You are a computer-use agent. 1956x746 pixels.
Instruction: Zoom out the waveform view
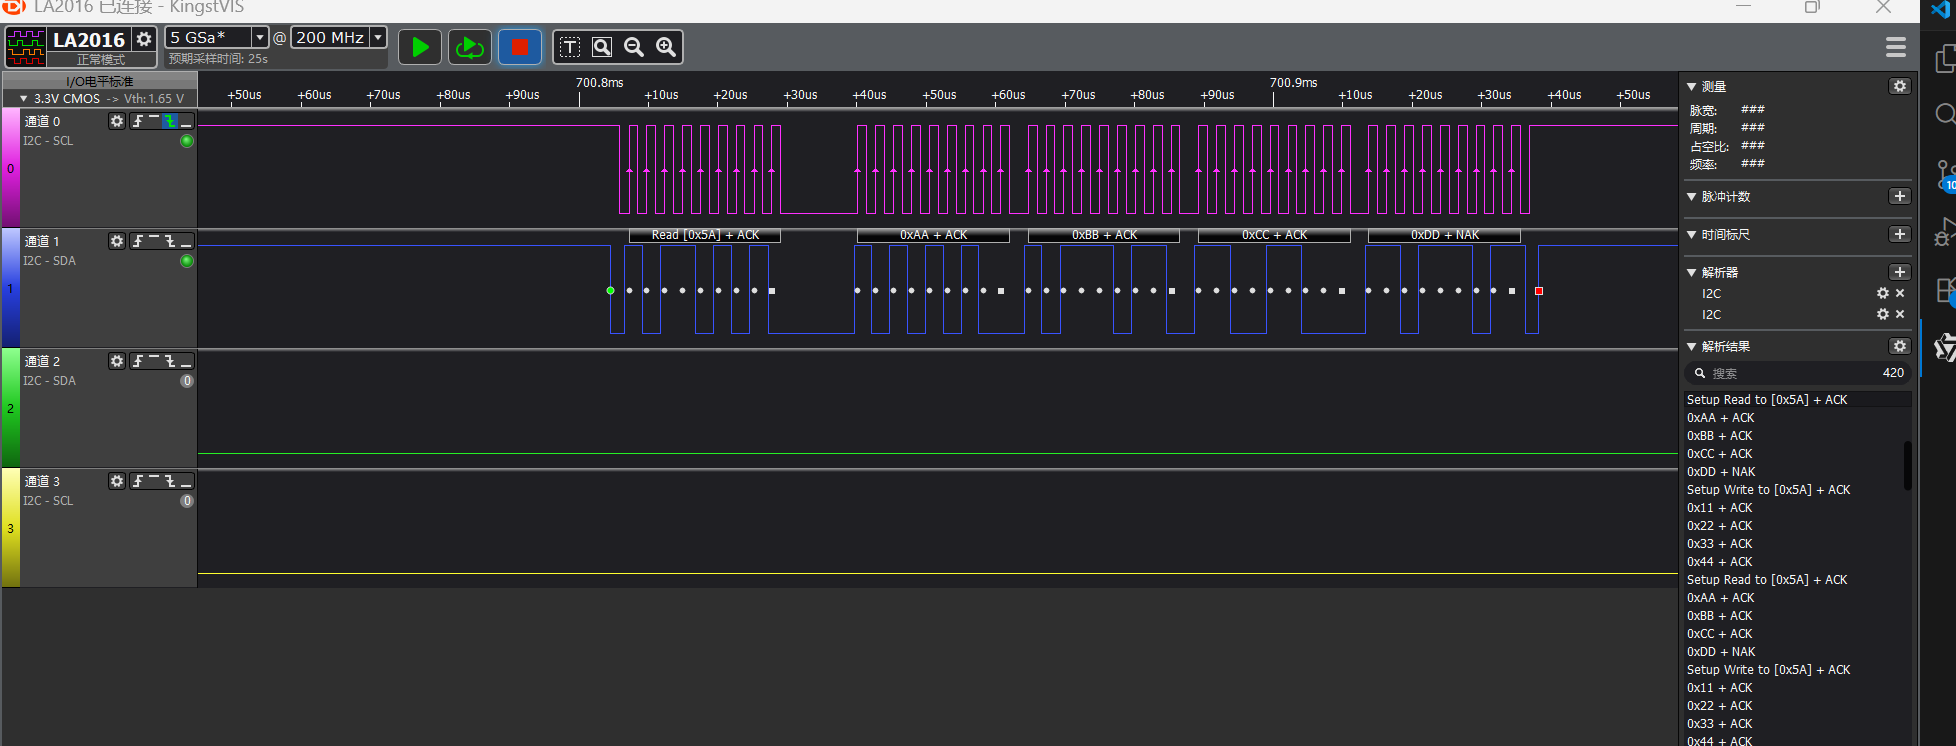coord(634,47)
